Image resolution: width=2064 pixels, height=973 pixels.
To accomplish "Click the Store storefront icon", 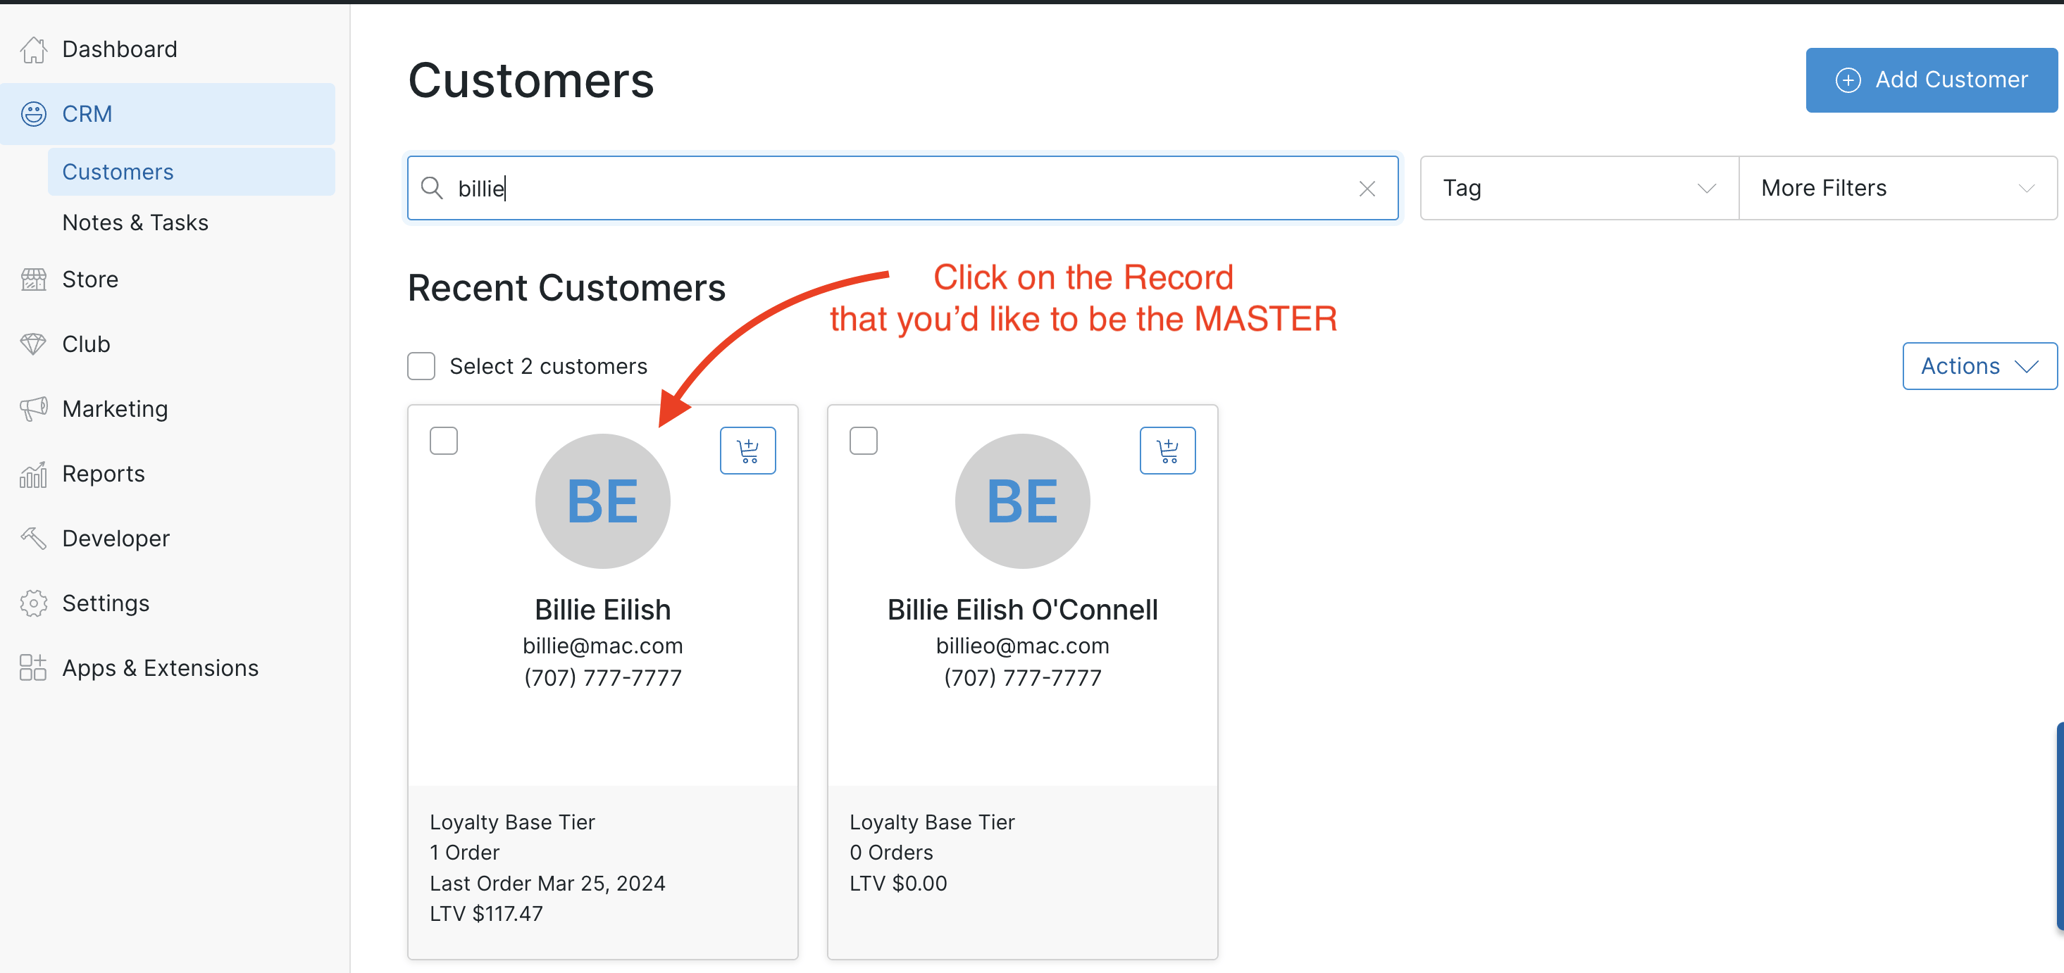I will (33, 279).
